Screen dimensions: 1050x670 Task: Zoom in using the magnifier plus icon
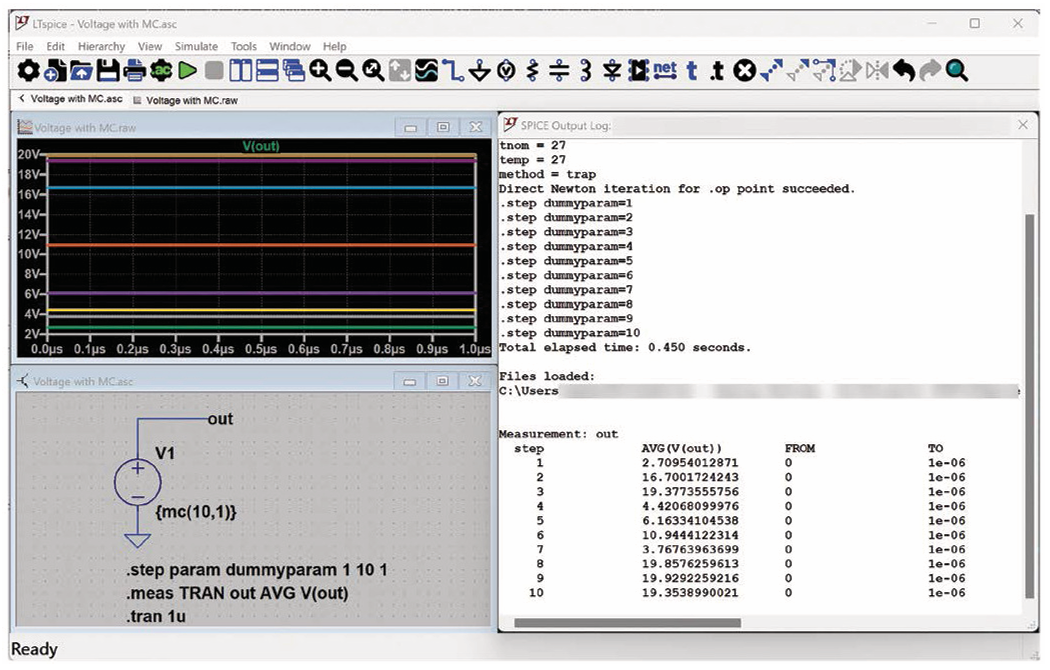[320, 70]
